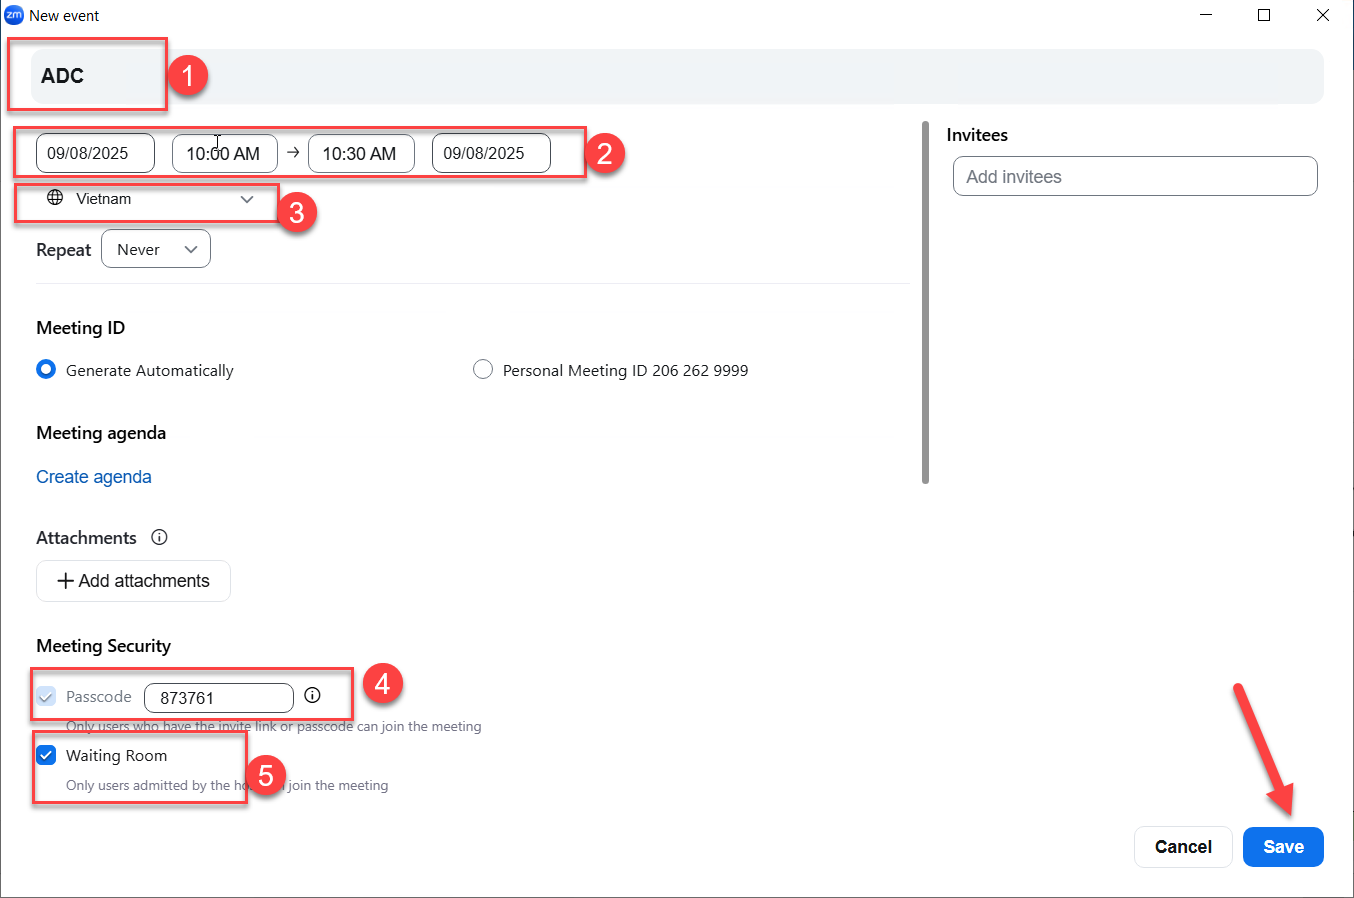
Task: Toggle the Passcode checkbox
Action: point(46,696)
